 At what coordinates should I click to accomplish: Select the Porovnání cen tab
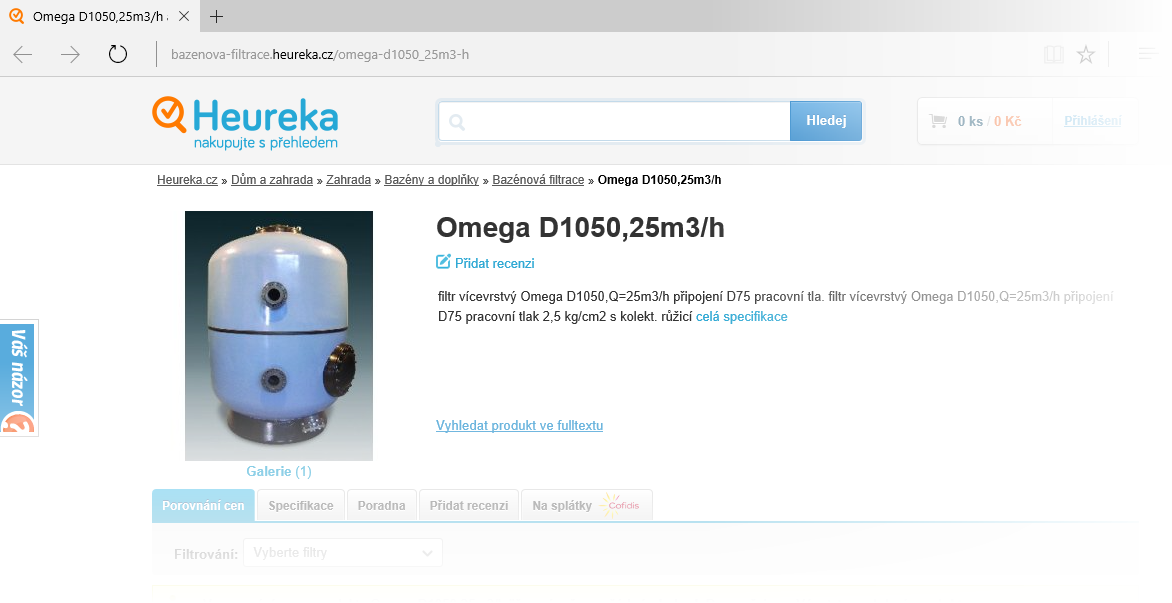click(203, 506)
